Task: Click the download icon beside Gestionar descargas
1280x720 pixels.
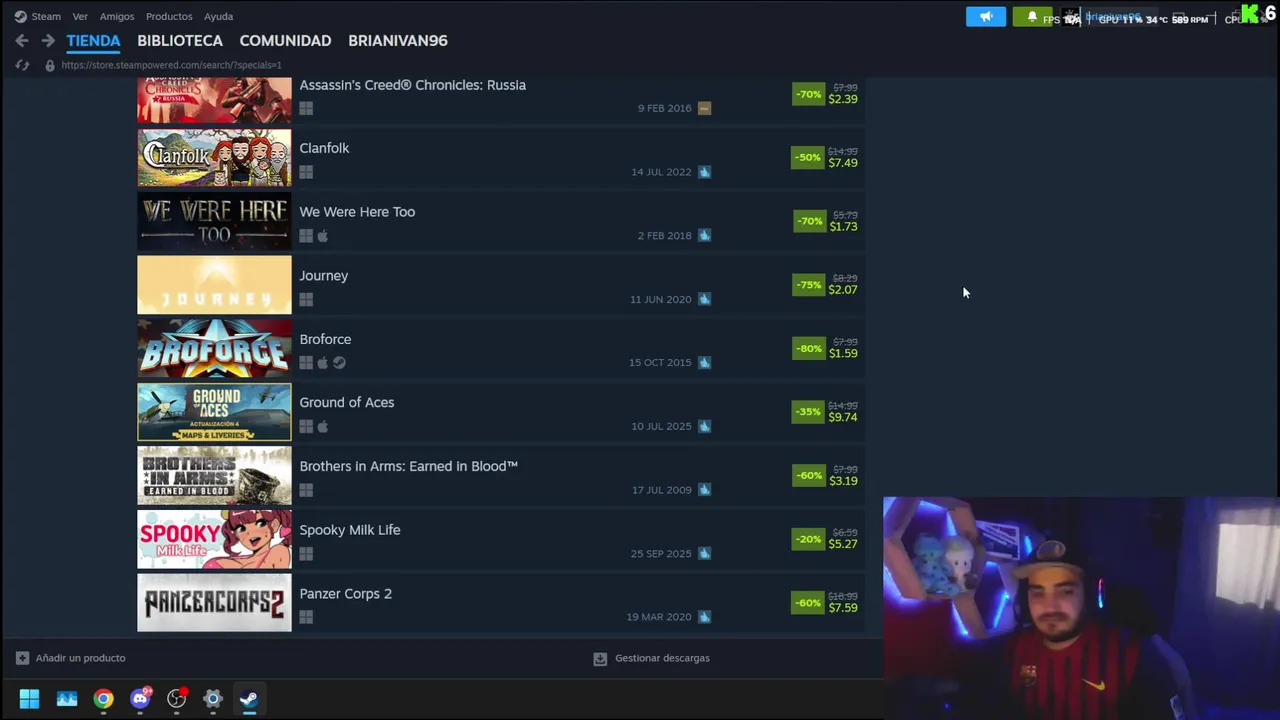Action: click(600, 658)
